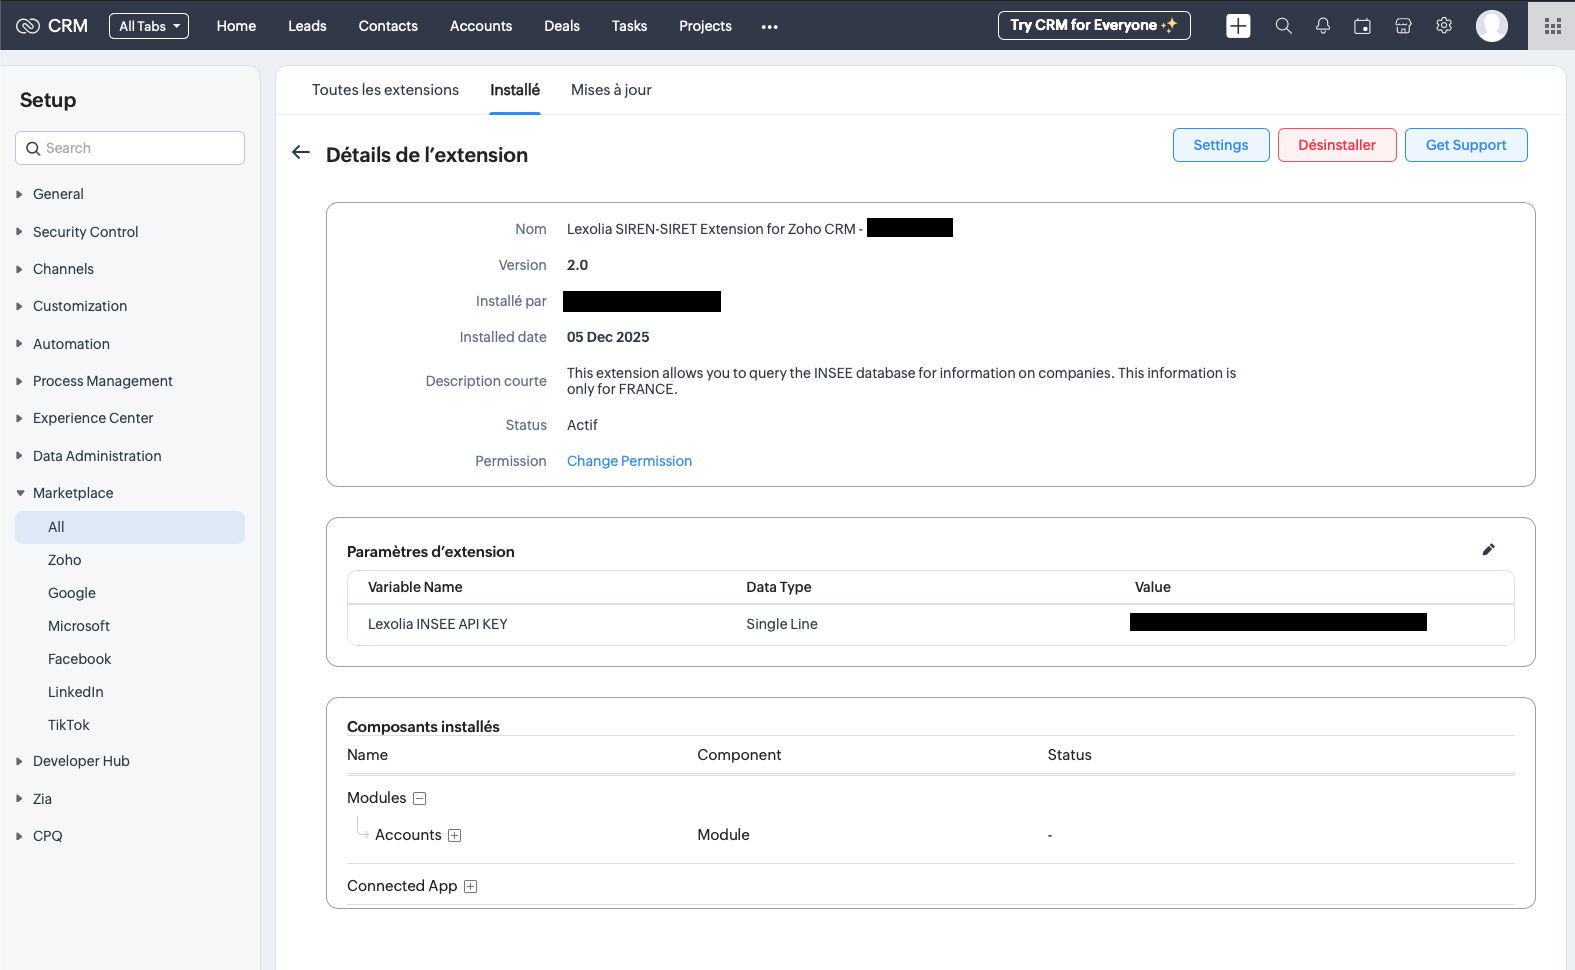The width and height of the screenshot is (1575, 970).
Task: Go to the Contacts tab
Action: [388, 26]
